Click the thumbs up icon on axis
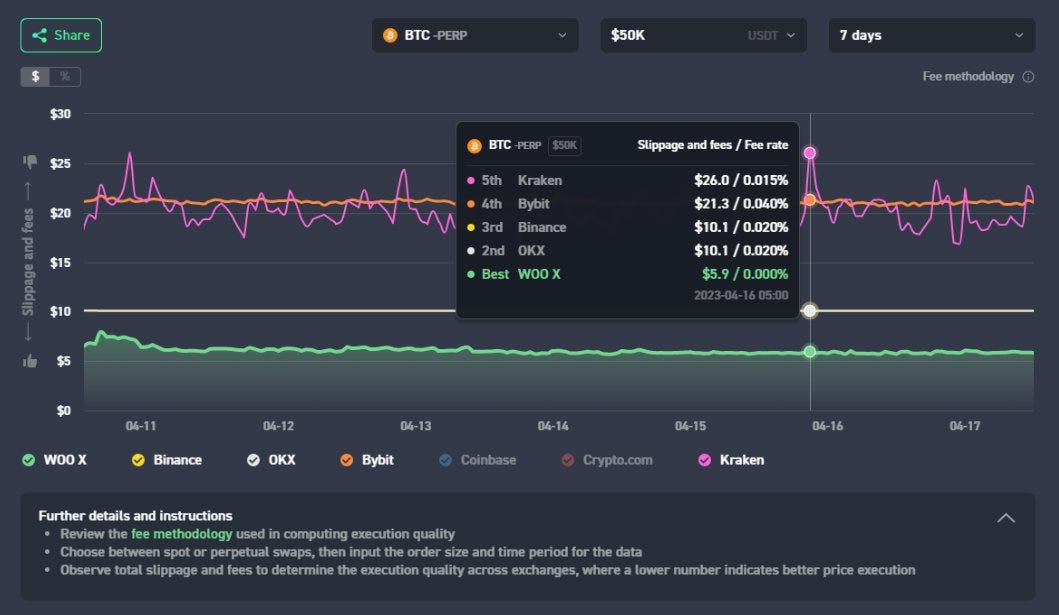1059x615 pixels. click(x=30, y=361)
